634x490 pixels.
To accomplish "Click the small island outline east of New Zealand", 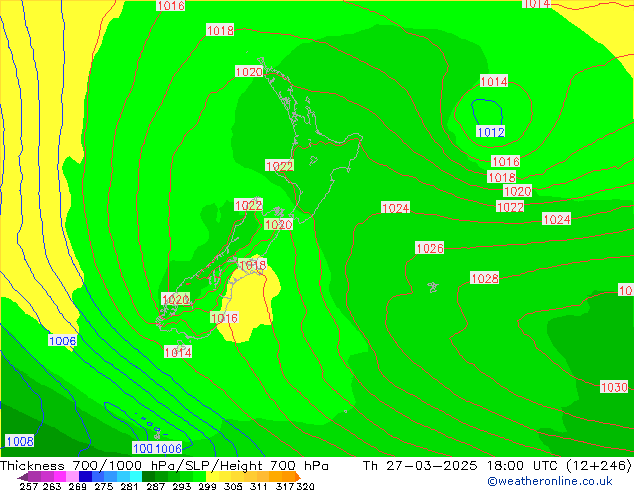I will pyautogui.click(x=433, y=287).
